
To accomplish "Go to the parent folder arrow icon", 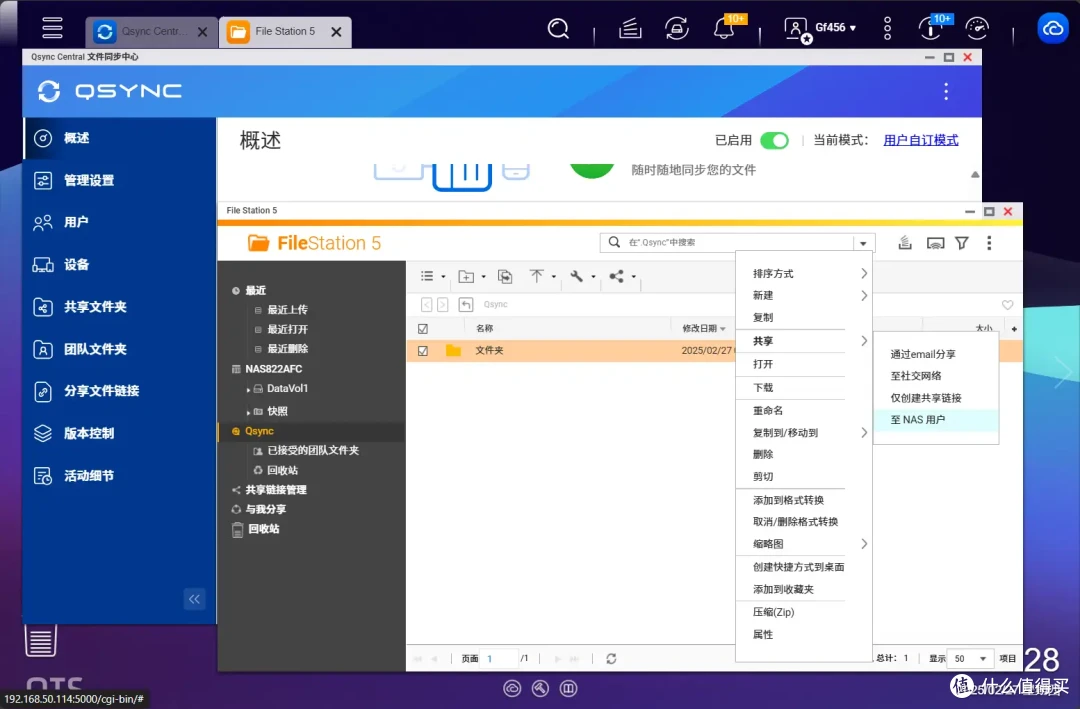I will [x=466, y=305].
